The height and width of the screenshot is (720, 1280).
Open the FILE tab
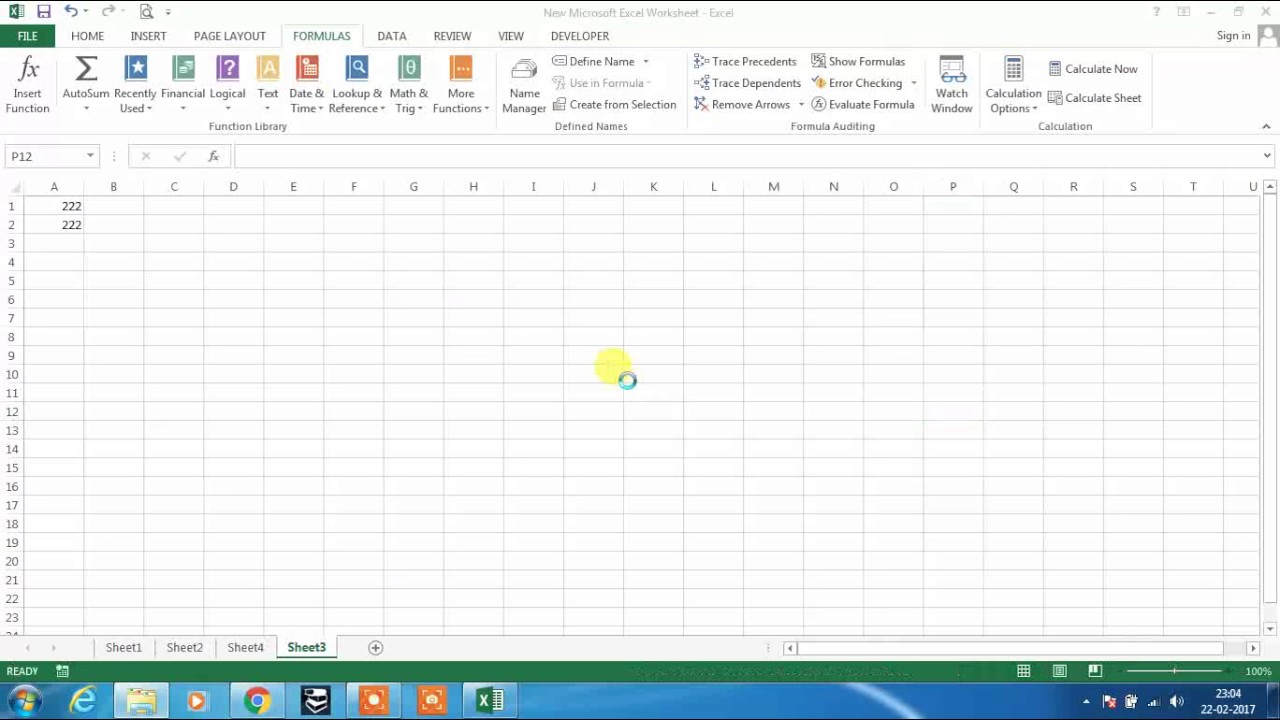click(x=27, y=36)
